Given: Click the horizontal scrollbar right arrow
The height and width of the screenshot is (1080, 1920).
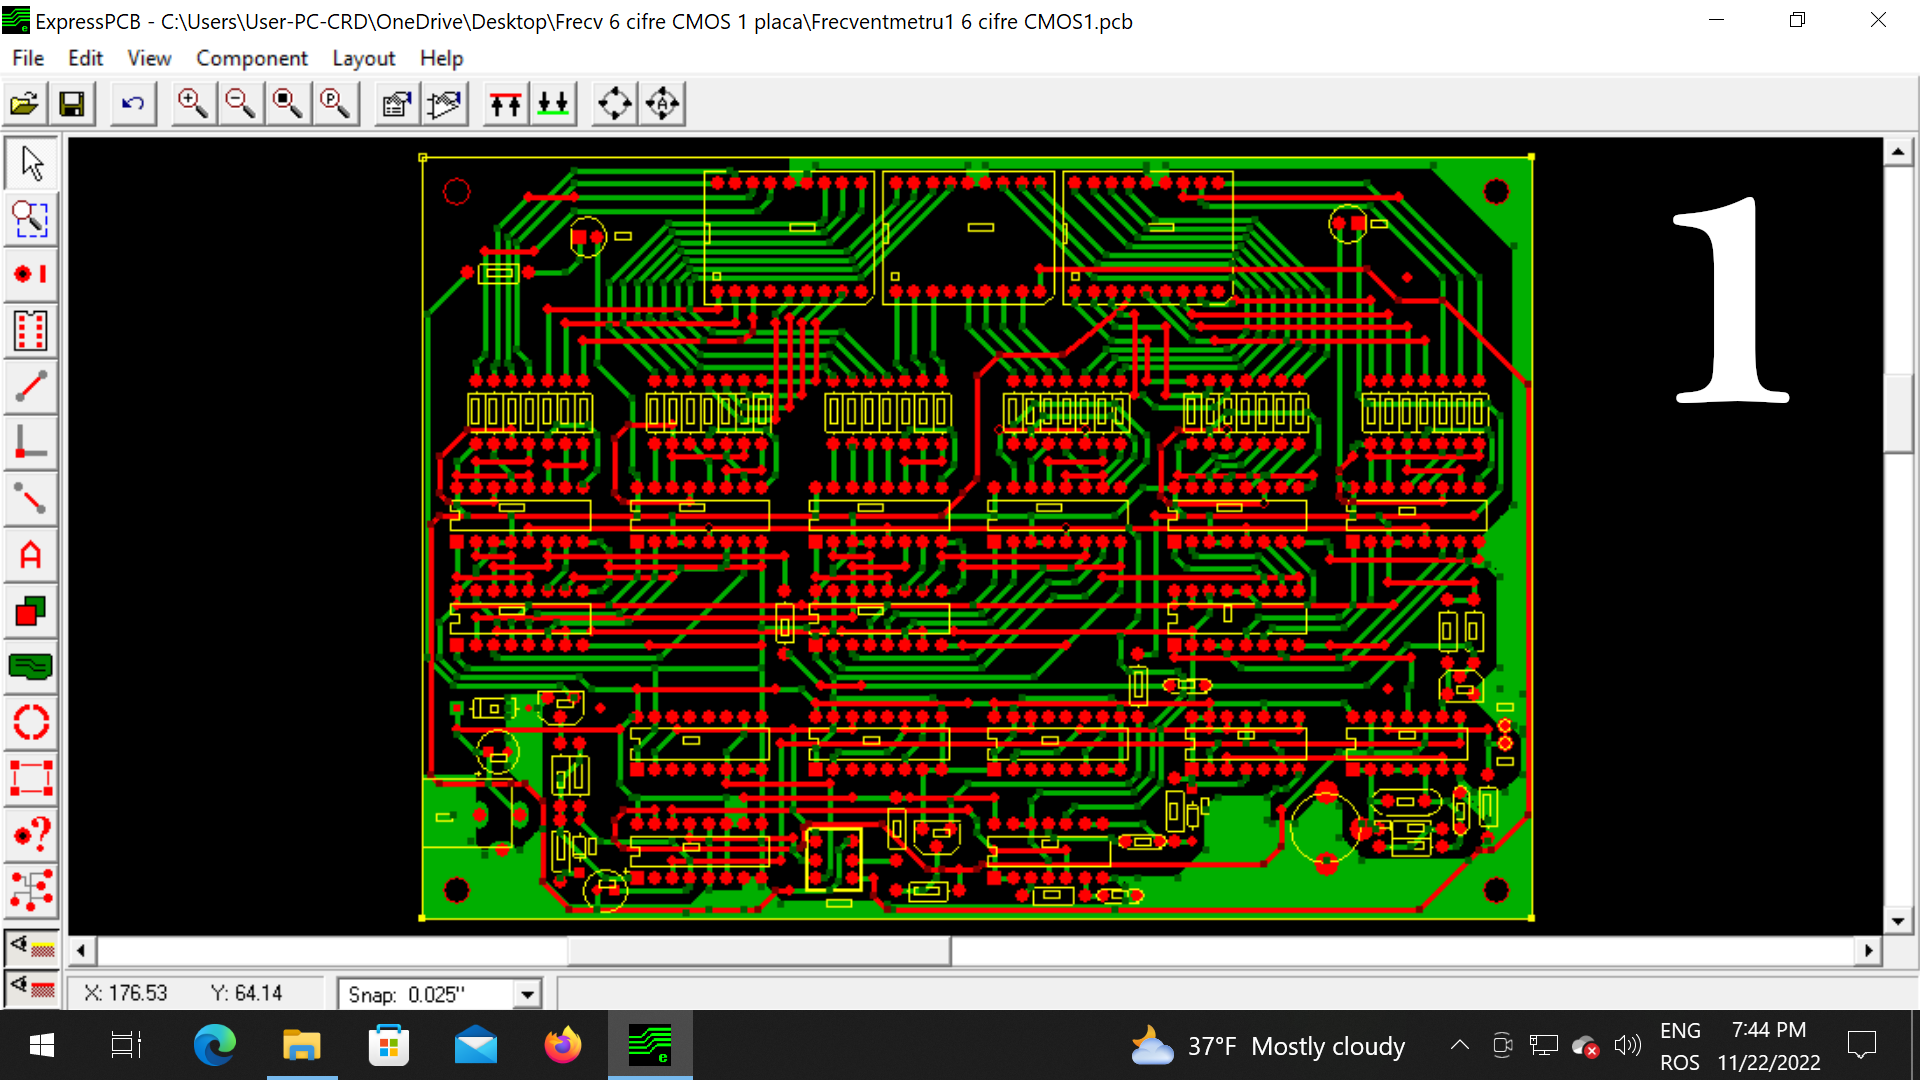Looking at the screenshot, I should click(1868, 950).
